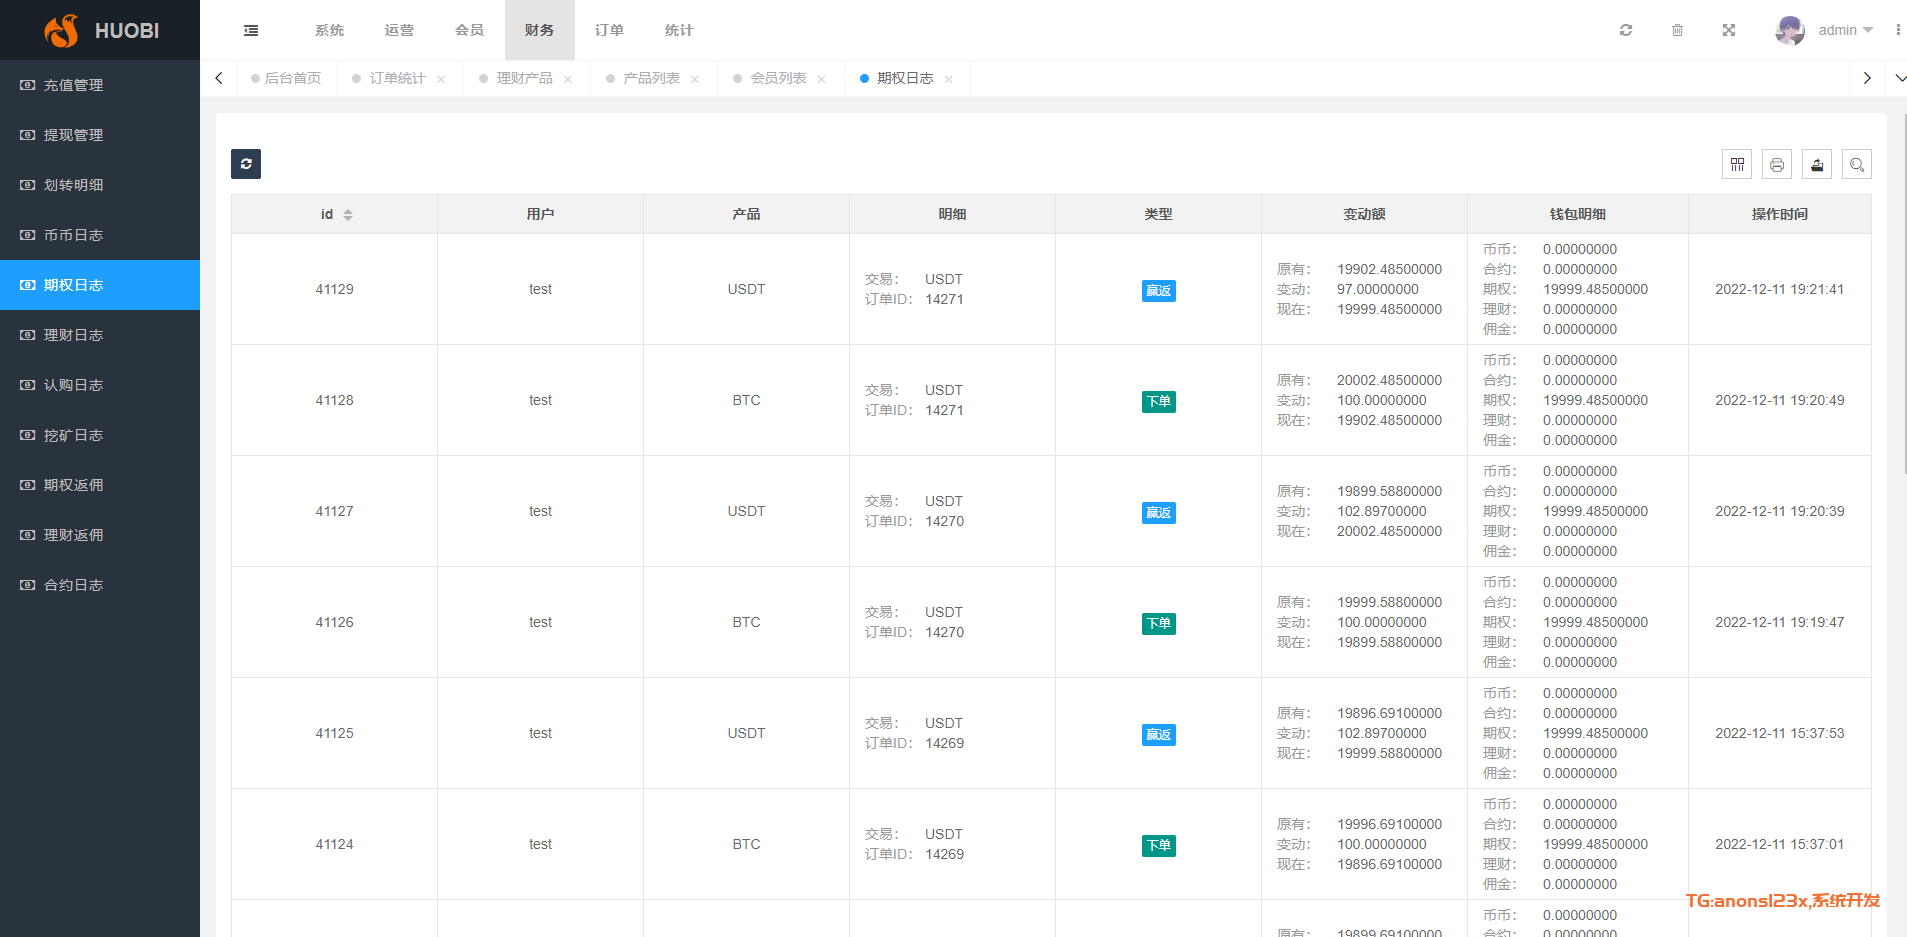Screen dimensions: 1907x937
Task: Click the 认购日志 sidebar icon
Action: click(28, 385)
